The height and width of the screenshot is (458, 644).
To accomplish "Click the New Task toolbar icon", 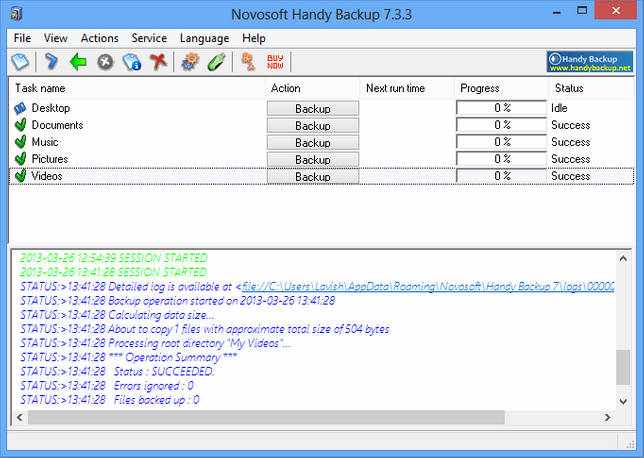I will point(20,62).
